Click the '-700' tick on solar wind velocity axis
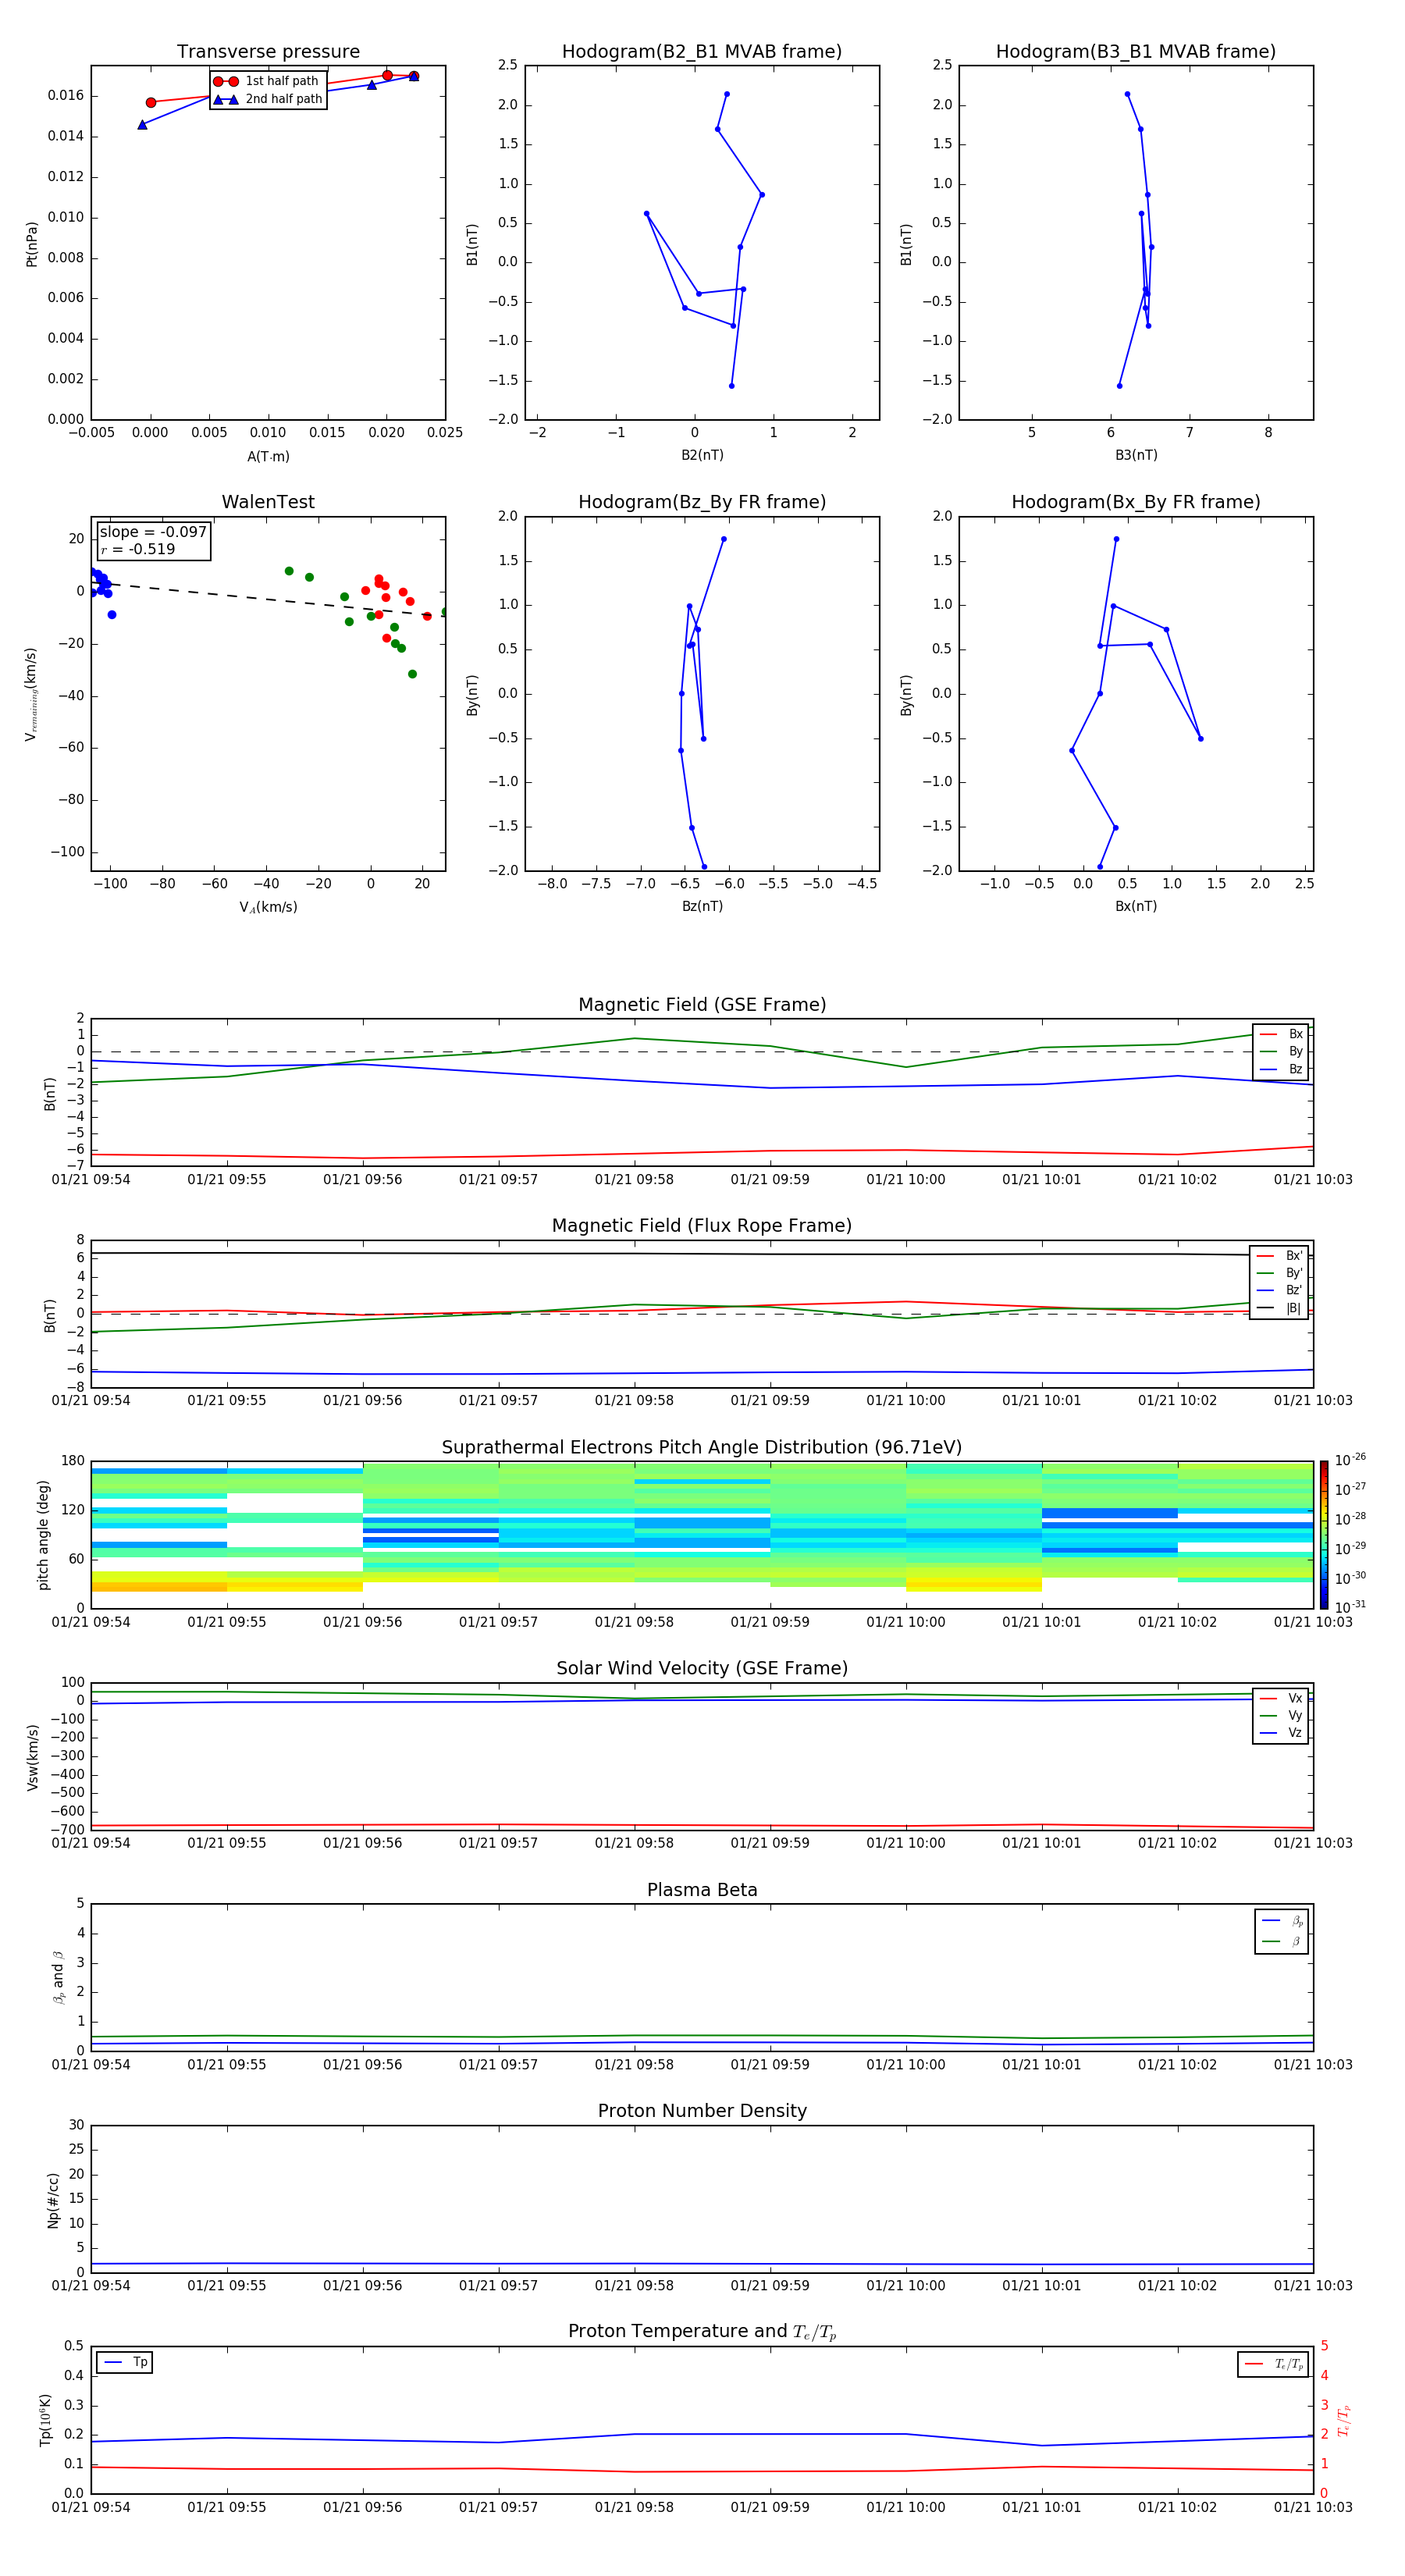Image resolution: width=1405 pixels, height=2576 pixels. (x=67, y=1830)
